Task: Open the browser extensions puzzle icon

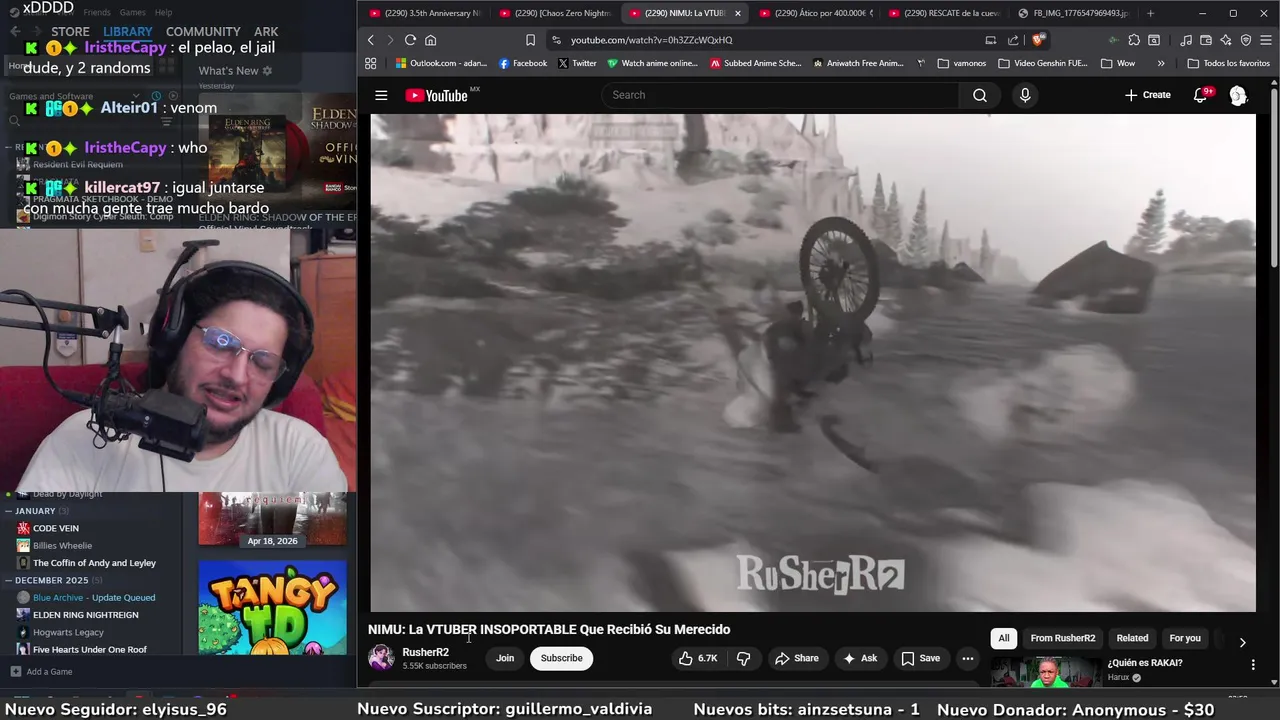Action: coord(1134,40)
